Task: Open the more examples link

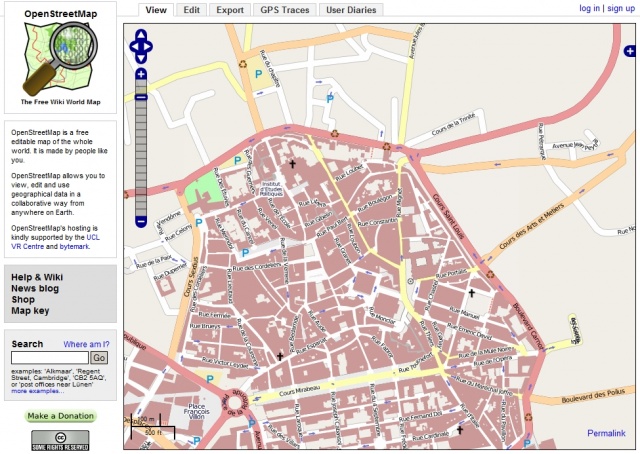Action: pyautogui.click(x=38, y=391)
